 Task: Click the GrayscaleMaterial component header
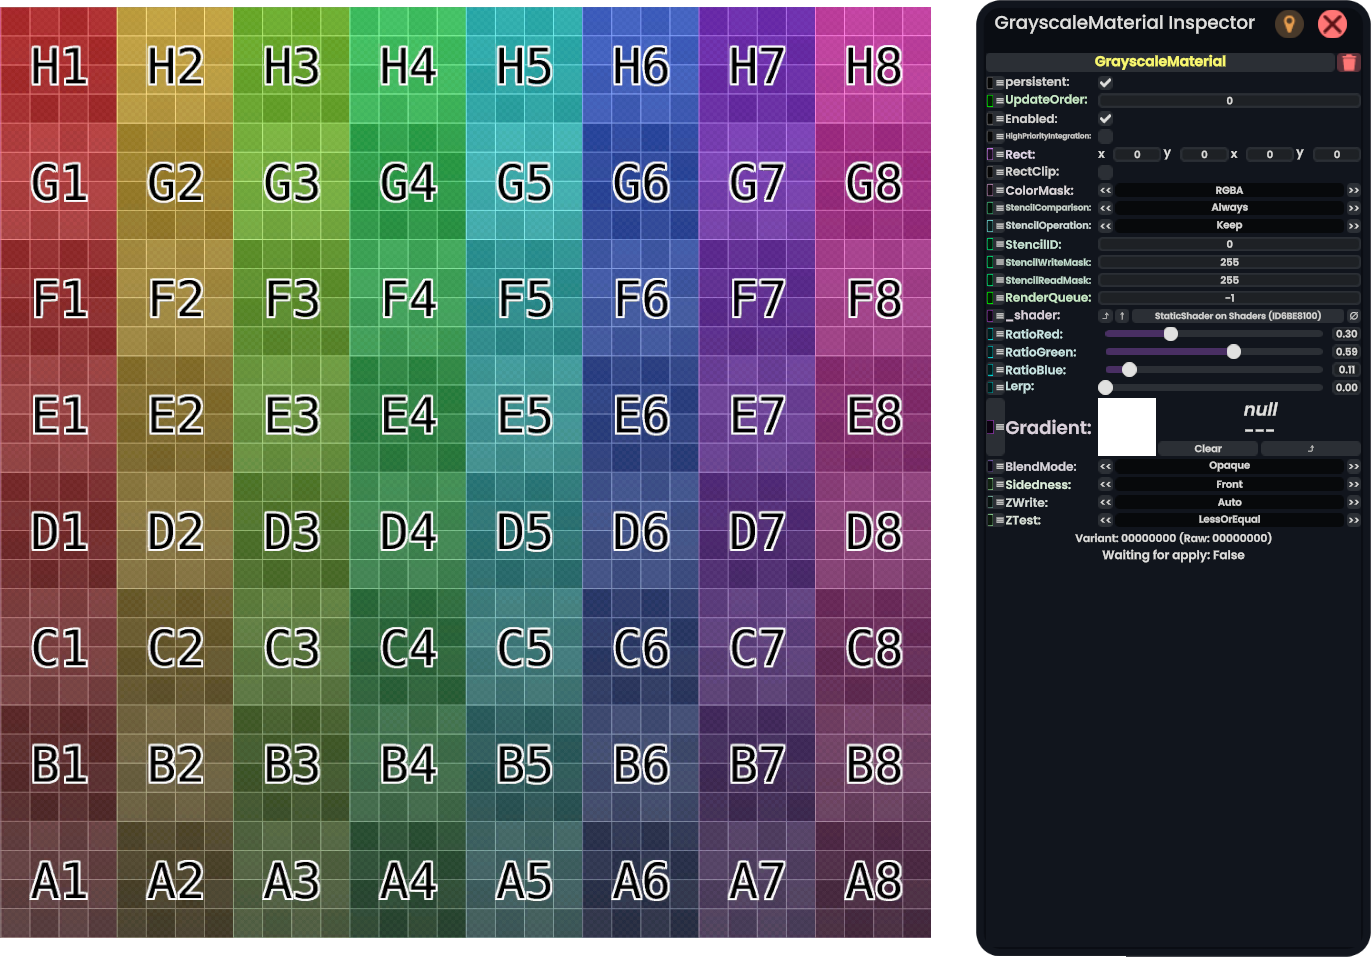1160,62
